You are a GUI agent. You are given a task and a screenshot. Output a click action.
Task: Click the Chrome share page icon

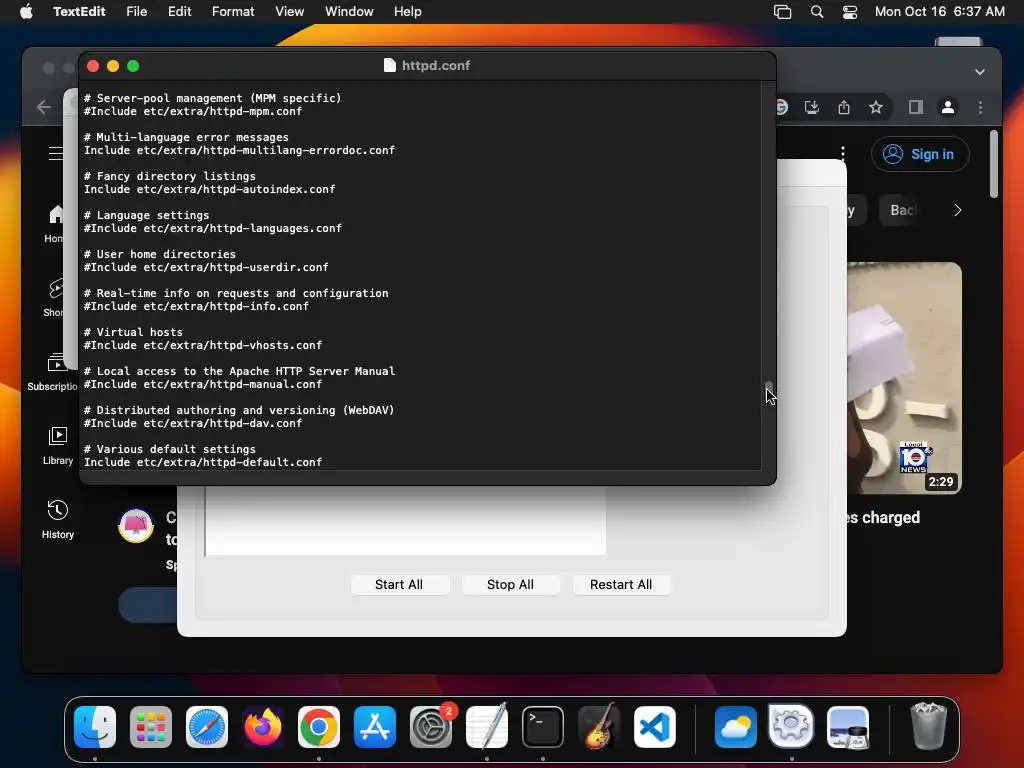[844, 107]
